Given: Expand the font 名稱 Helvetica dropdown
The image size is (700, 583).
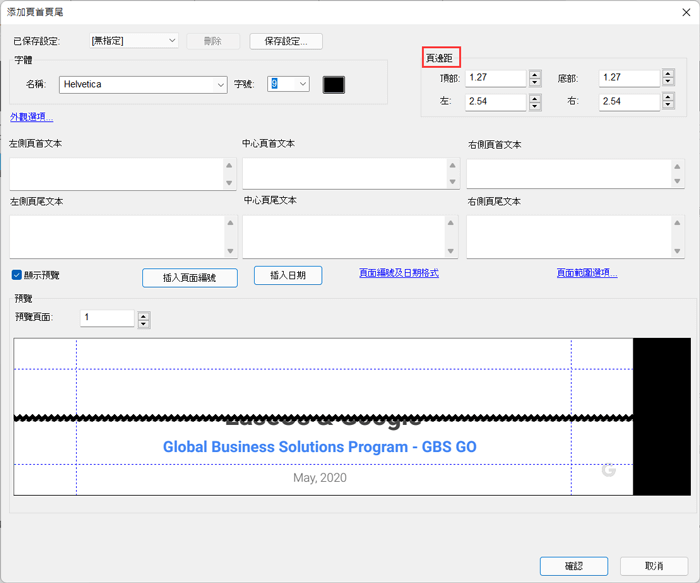Looking at the screenshot, I should click(x=221, y=85).
